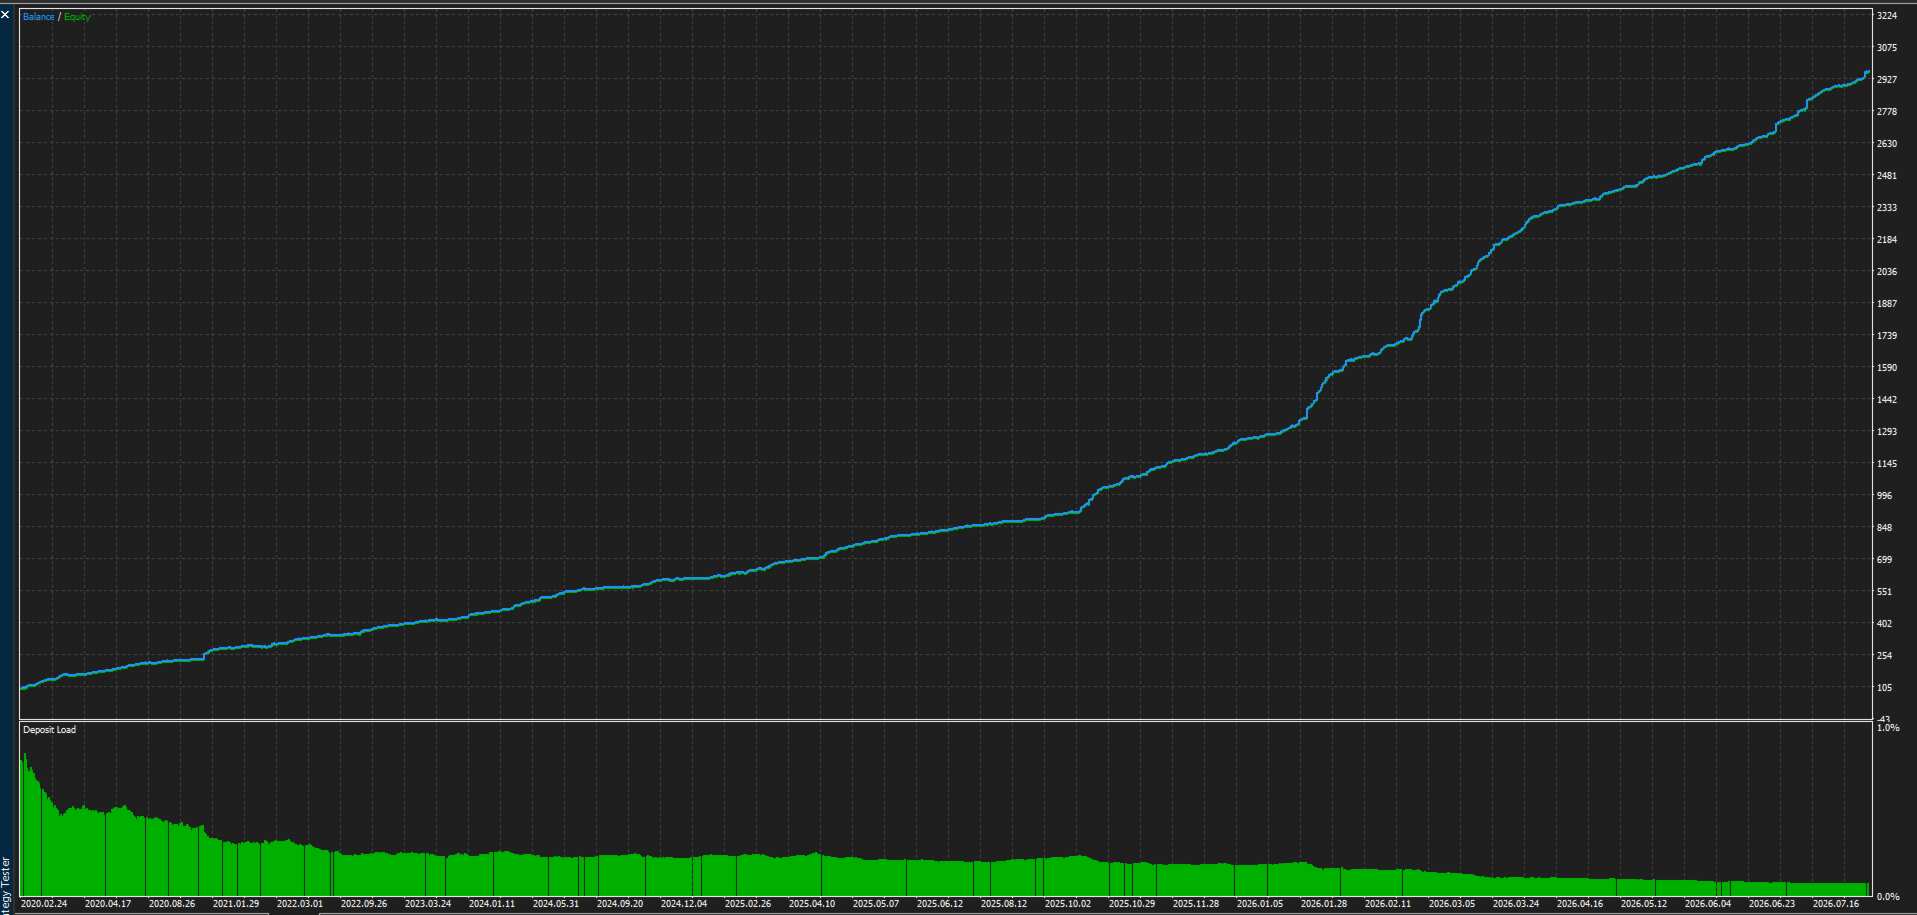Select the 848 axis value
1917x915 pixels.
[1885, 528]
